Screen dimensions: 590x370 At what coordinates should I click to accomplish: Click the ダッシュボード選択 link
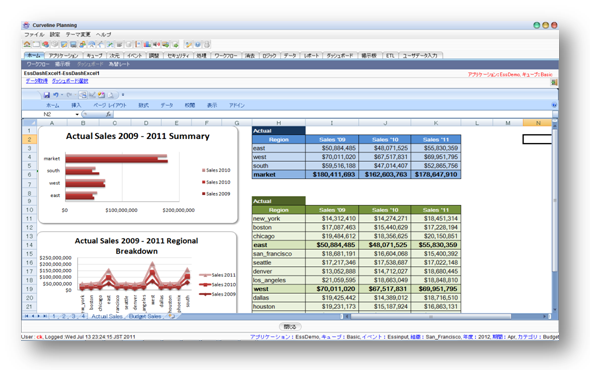tap(70, 81)
